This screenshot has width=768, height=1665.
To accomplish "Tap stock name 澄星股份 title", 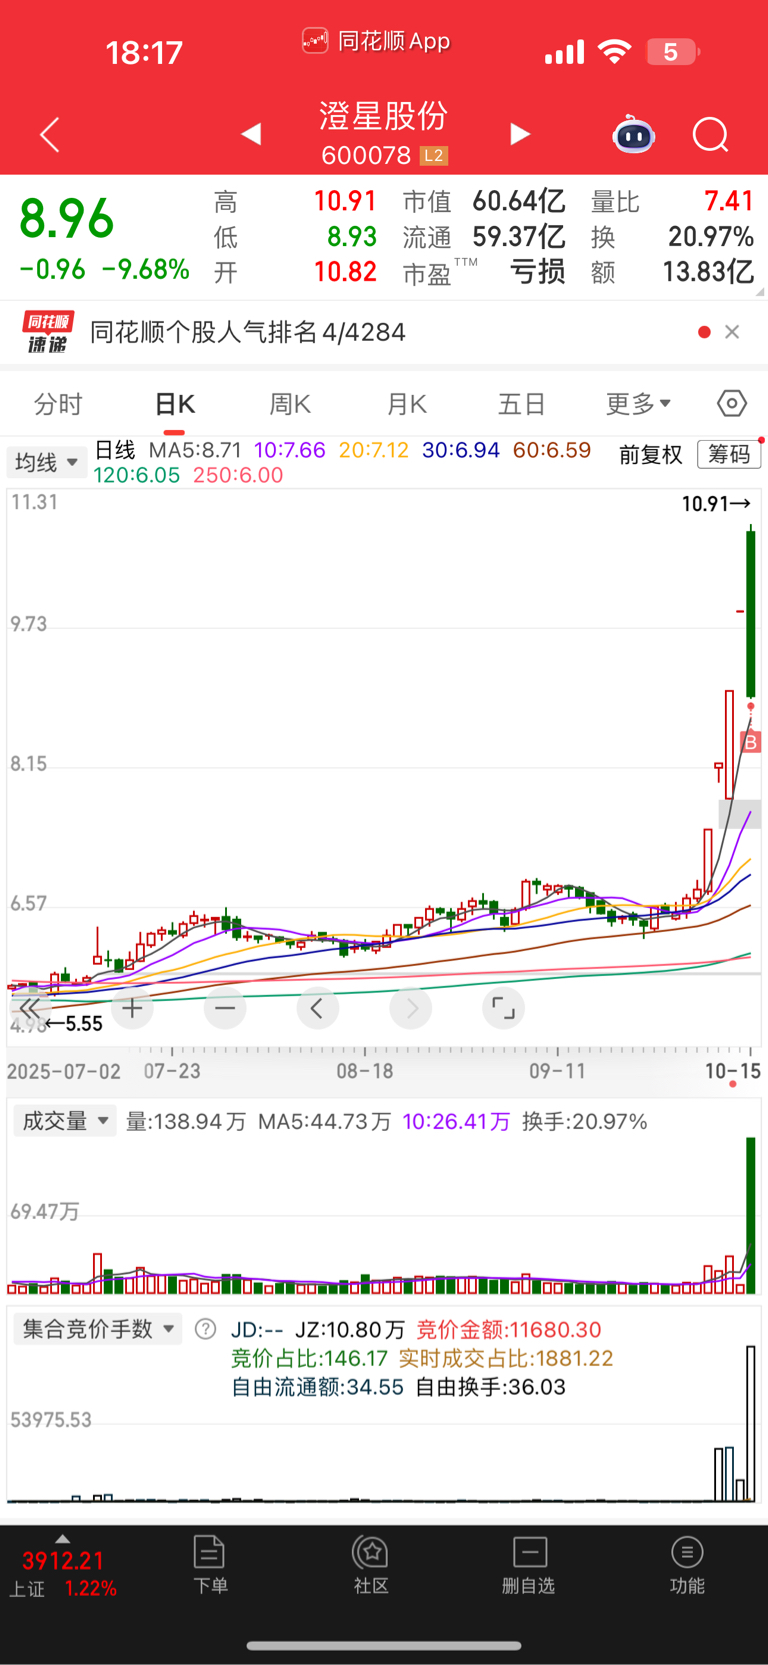I will pyautogui.click(x=384, y=116).
